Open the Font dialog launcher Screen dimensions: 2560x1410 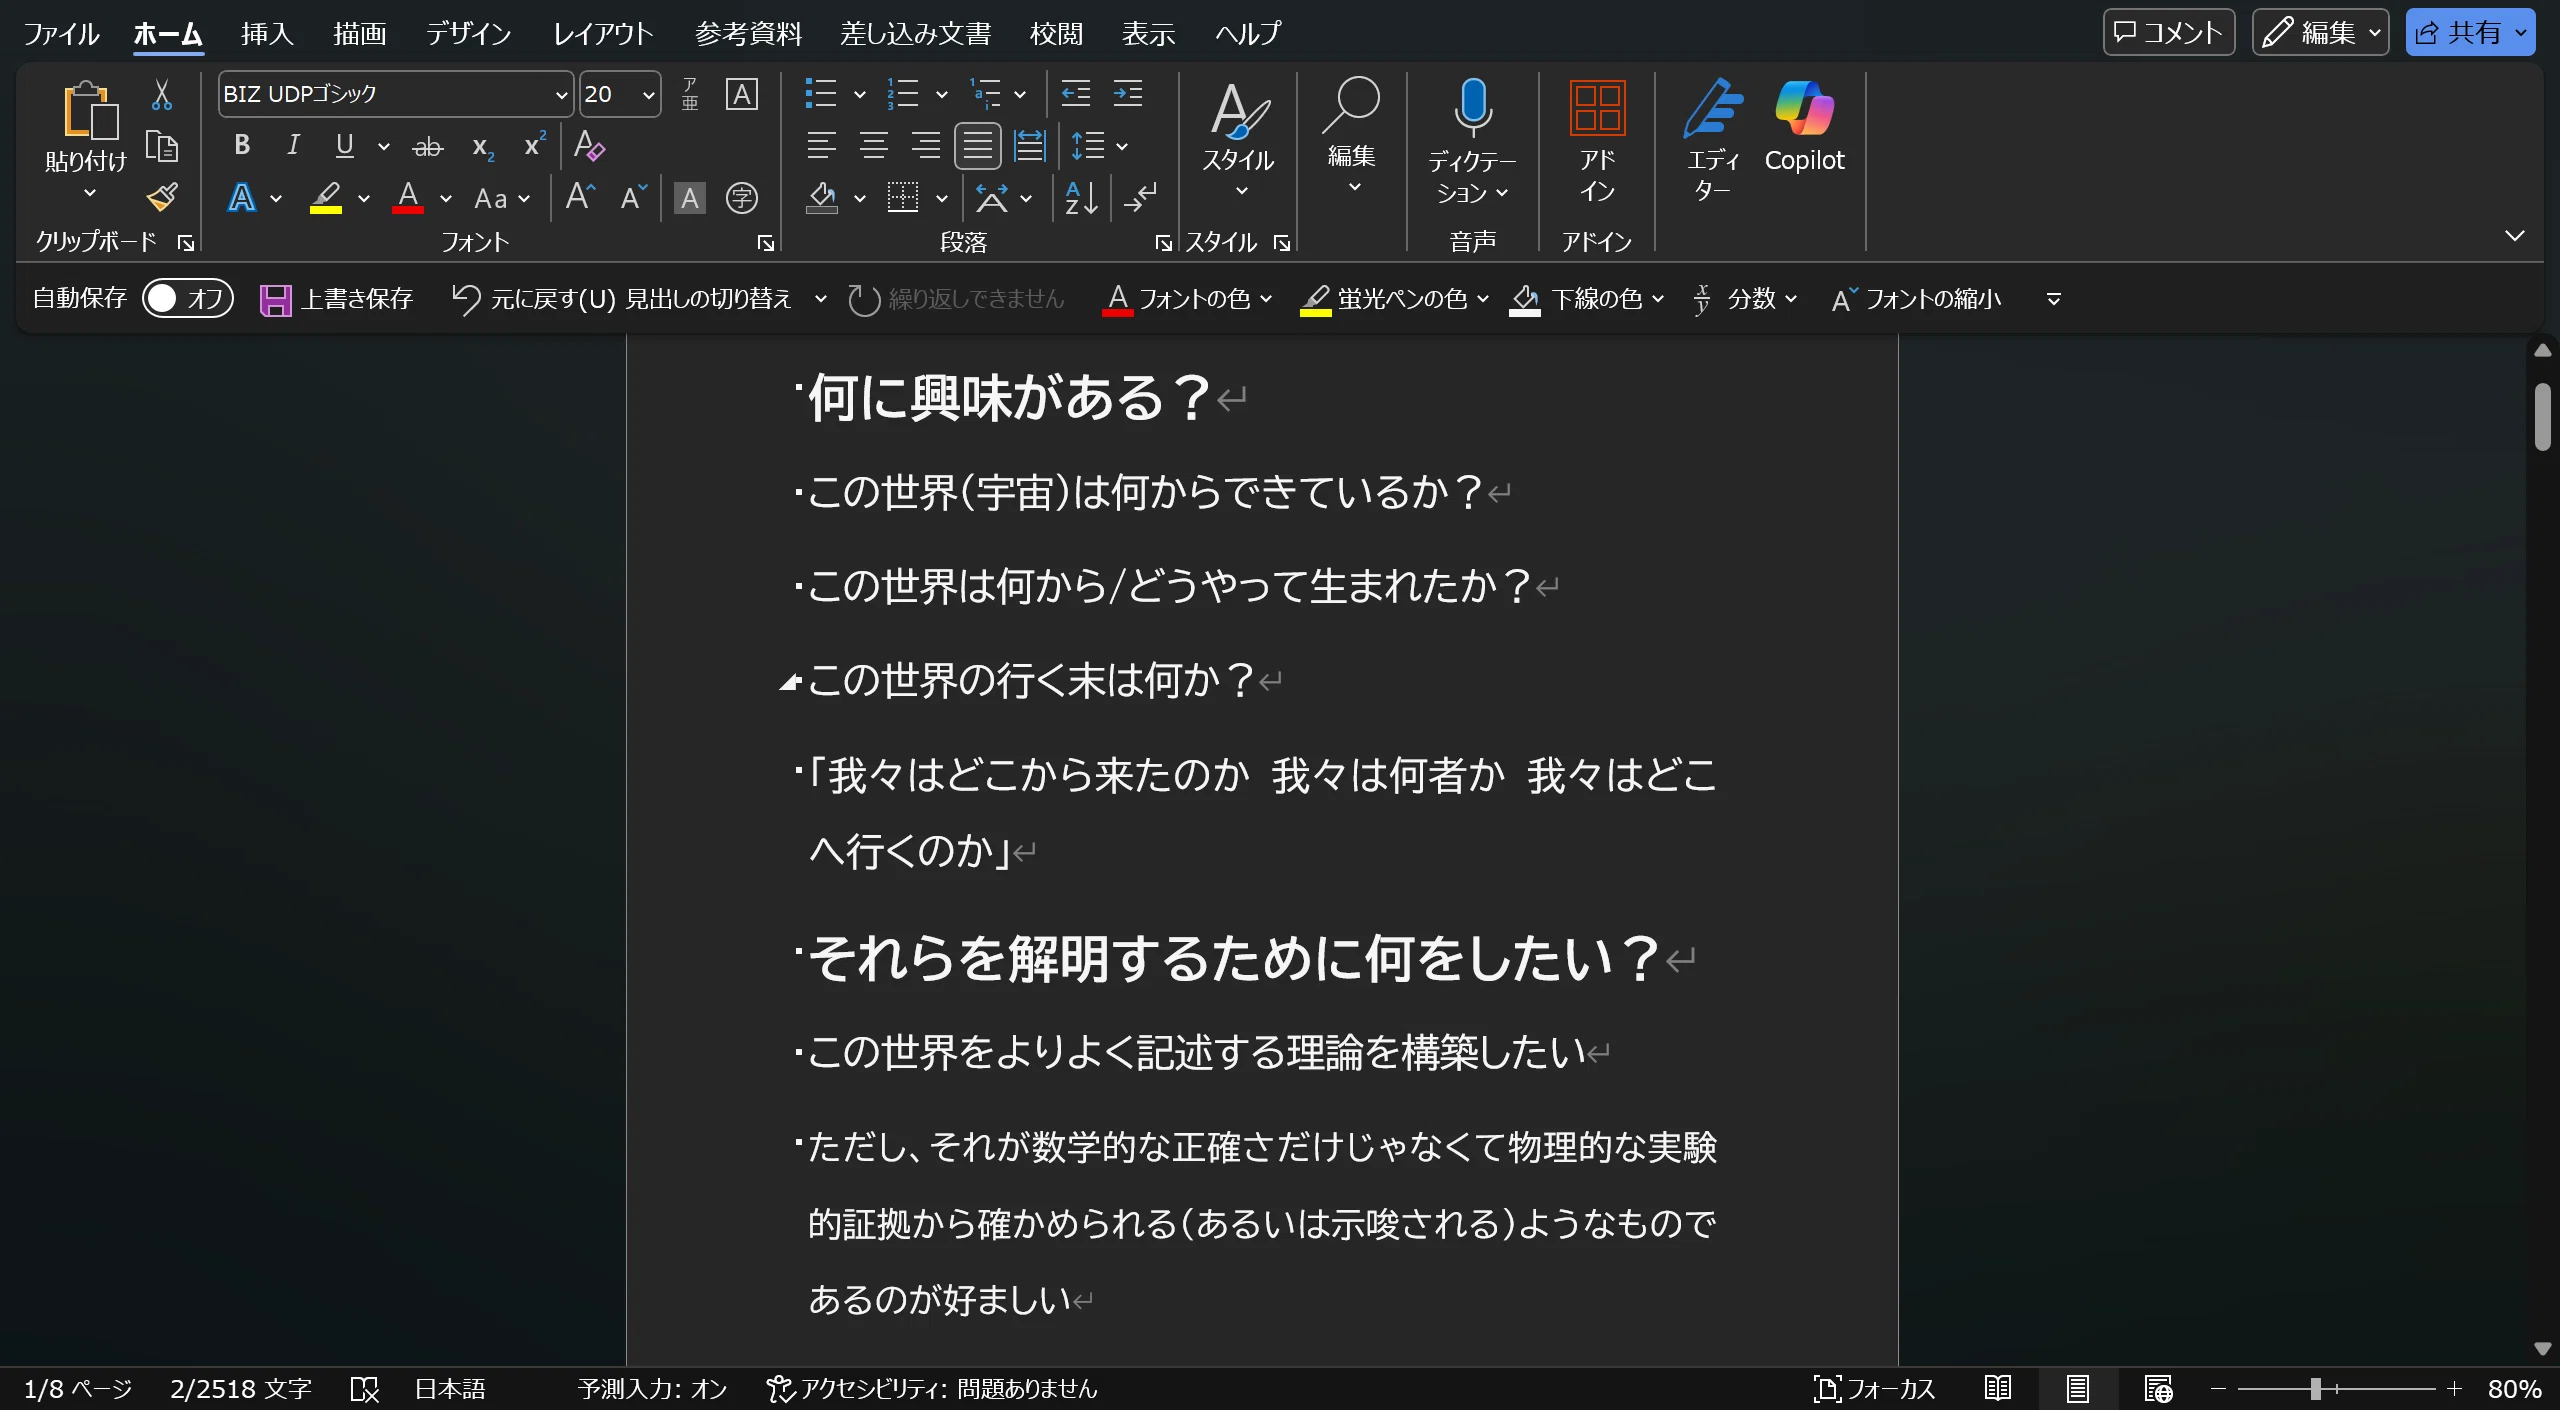point(765,243)
